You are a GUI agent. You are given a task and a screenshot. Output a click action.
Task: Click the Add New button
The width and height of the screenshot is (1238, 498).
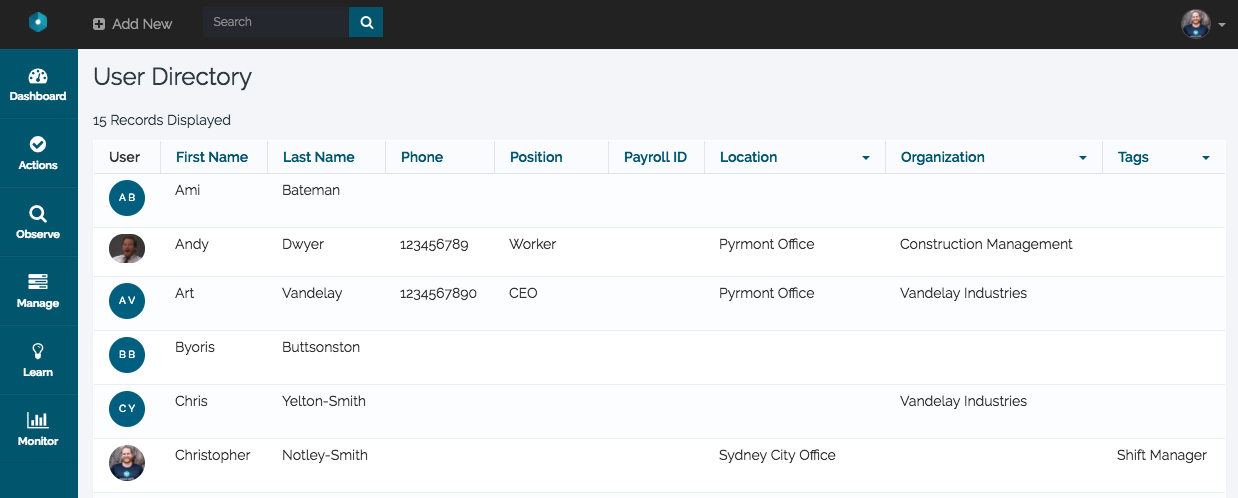click(x=132, y=23)
